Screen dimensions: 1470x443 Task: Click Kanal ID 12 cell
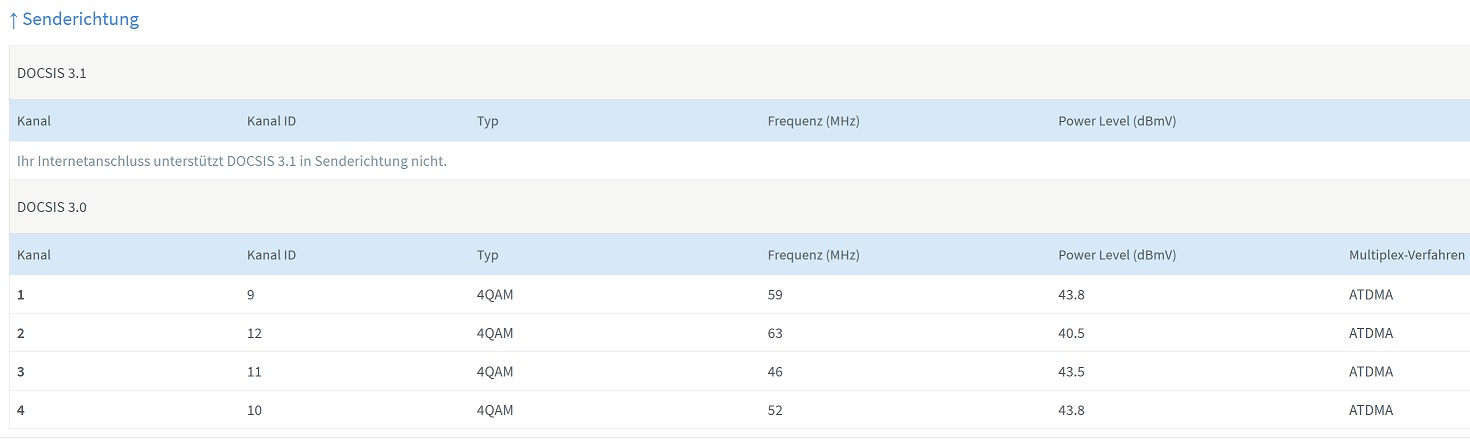tap(254, 333)
